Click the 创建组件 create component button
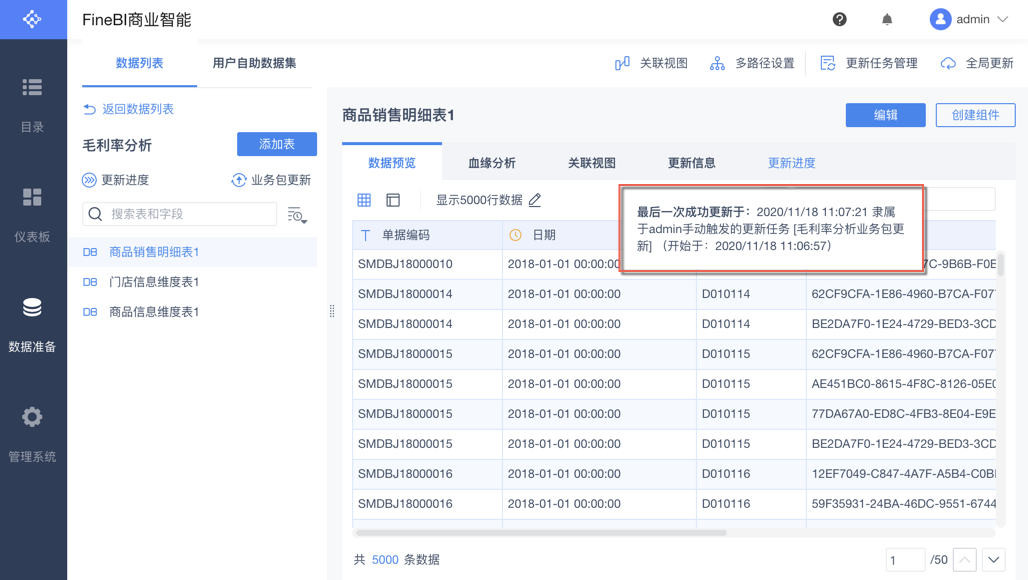Screen dimensions: 1028x580 pos(976,115)
